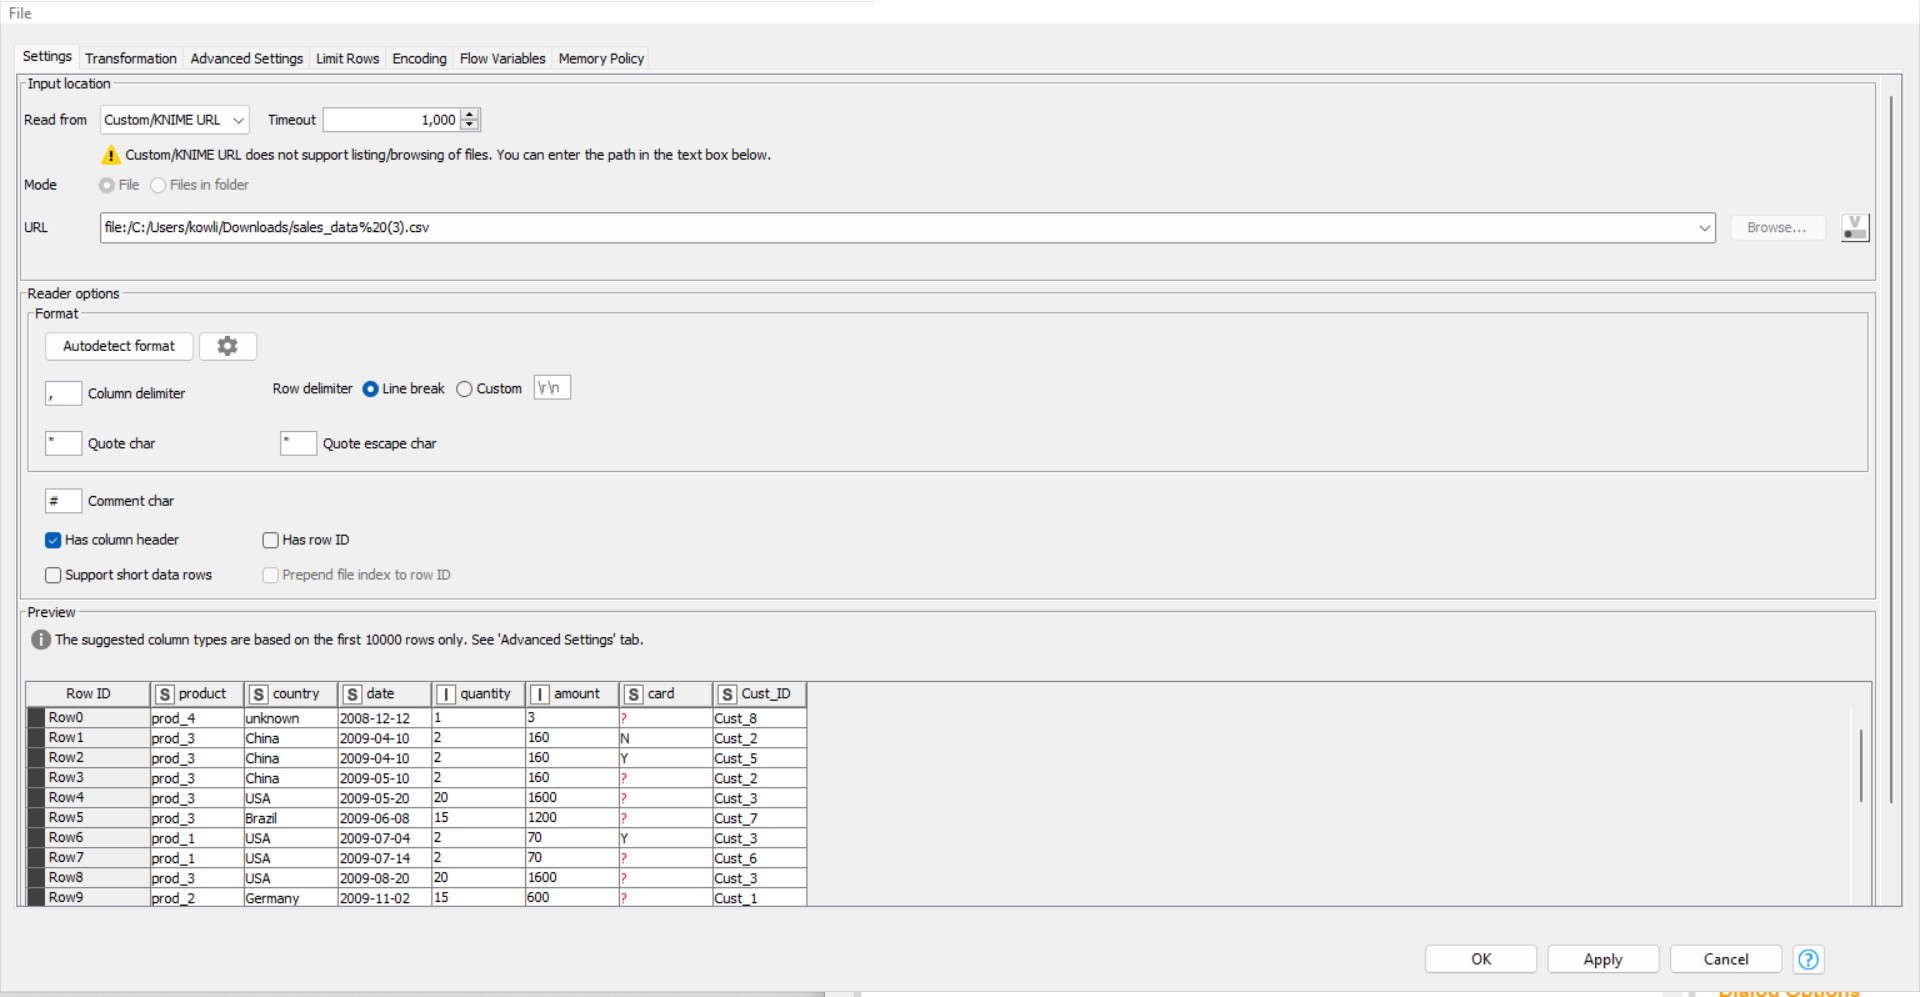Viewport: 1920px width, 997px height.
Task: Open the Read from dropdown
Action: pos(175,120)
